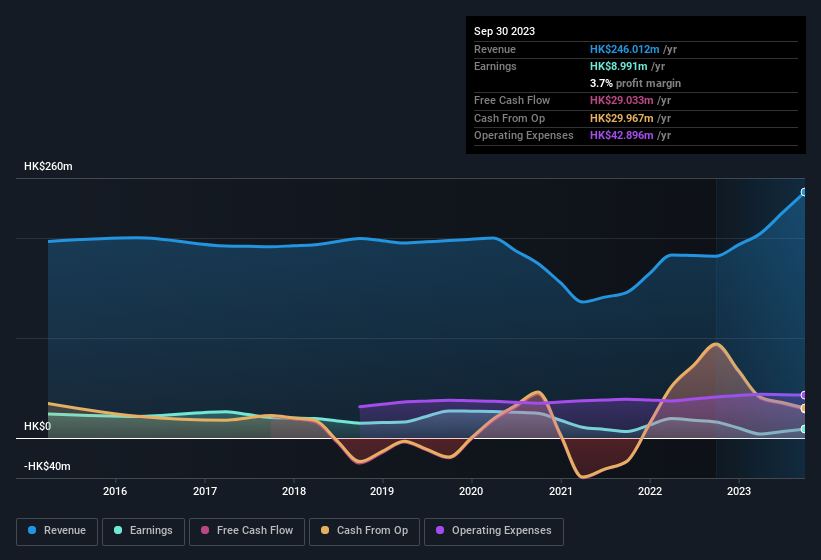
Task: Toggle Operating Expenses legend item
Action: click(494, 531)
